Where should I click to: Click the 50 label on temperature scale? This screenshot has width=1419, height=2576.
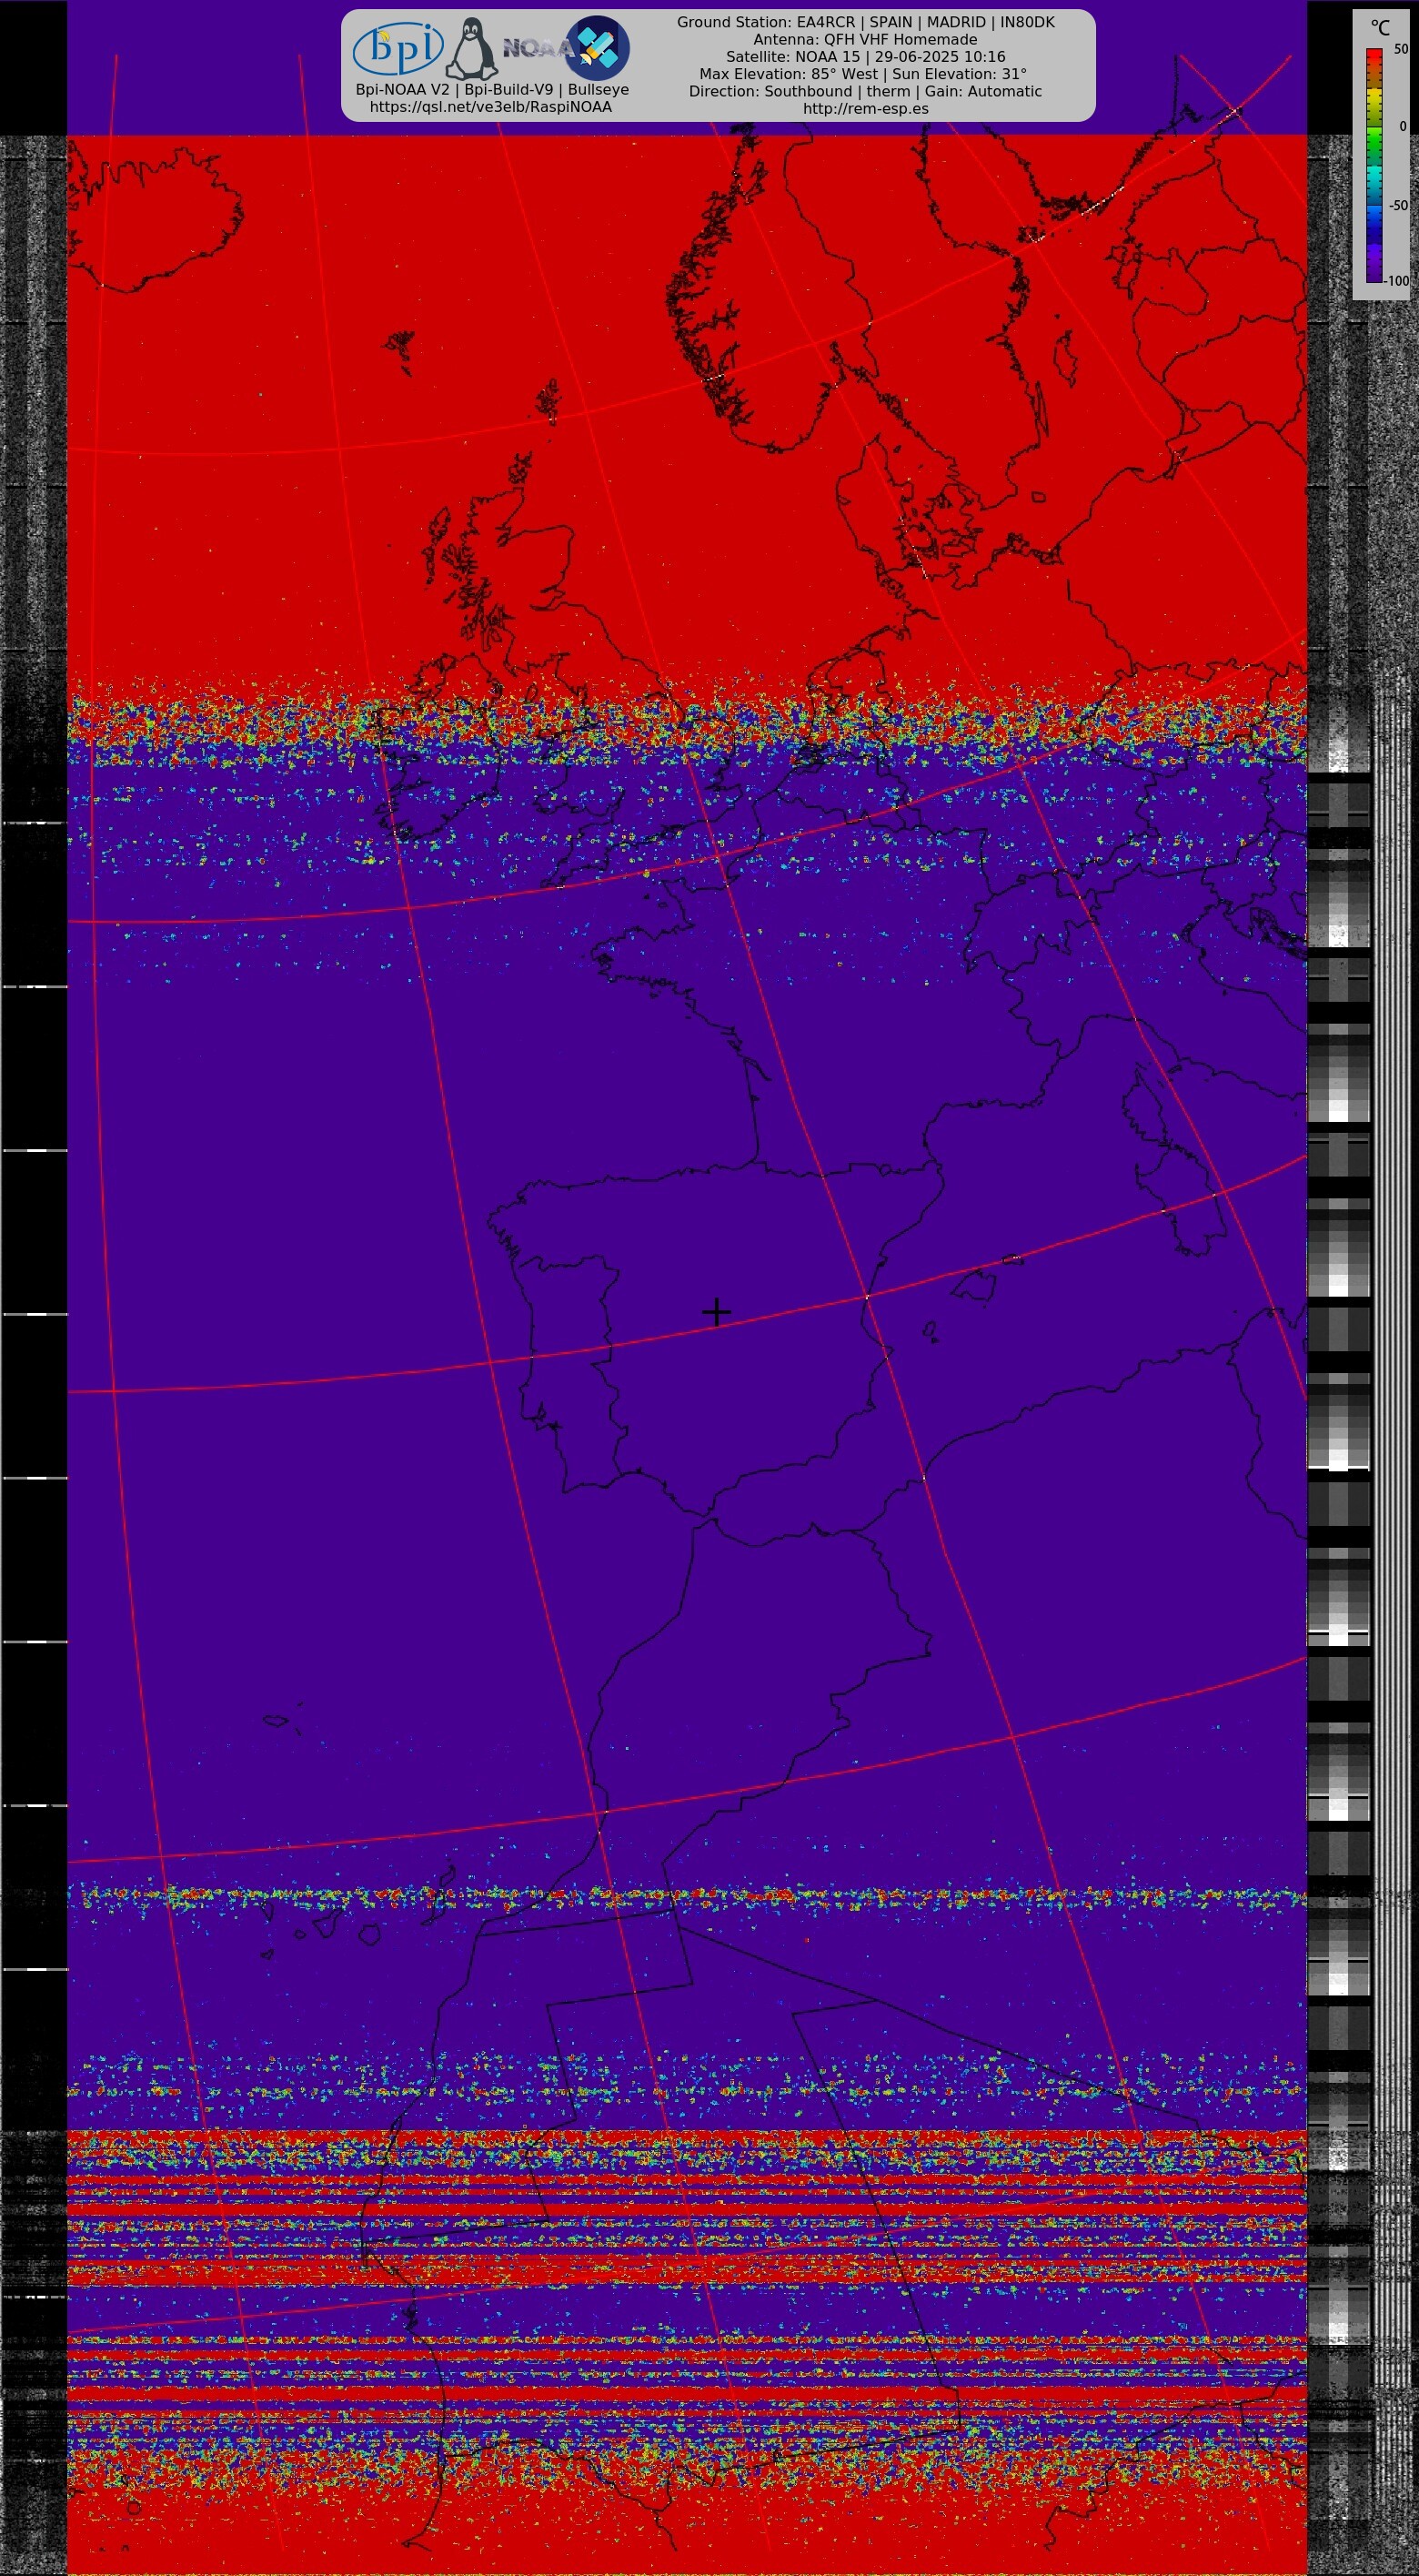pos(1401,49)
